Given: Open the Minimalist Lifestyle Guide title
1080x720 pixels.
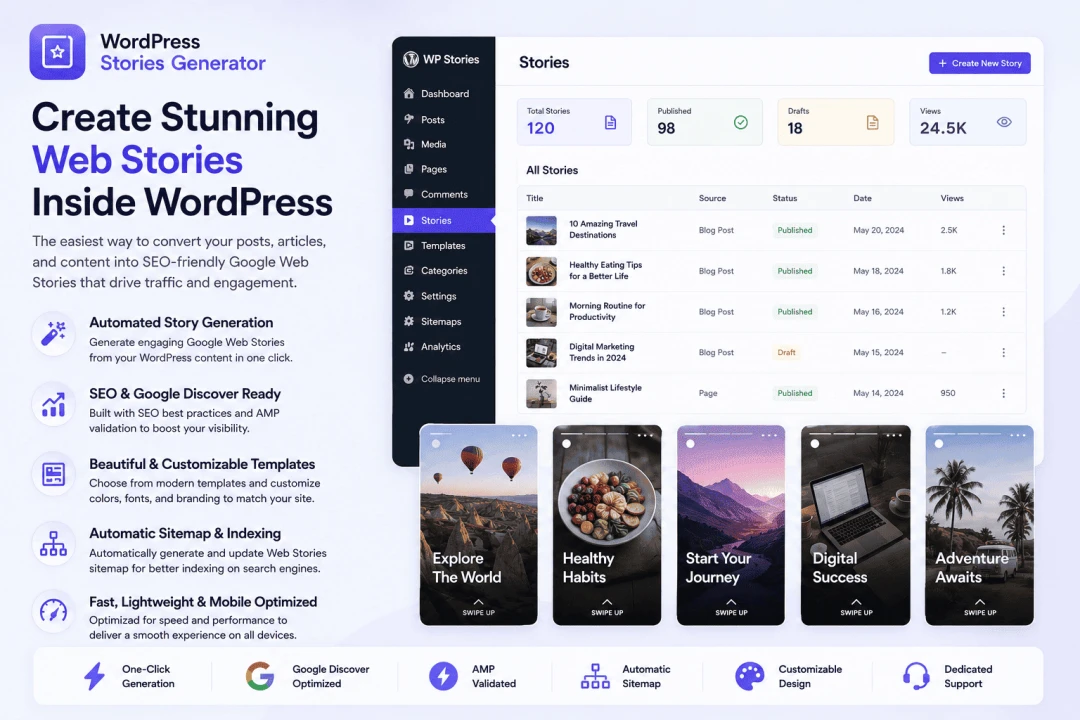Looking at the screenshot, I should 605,393.
